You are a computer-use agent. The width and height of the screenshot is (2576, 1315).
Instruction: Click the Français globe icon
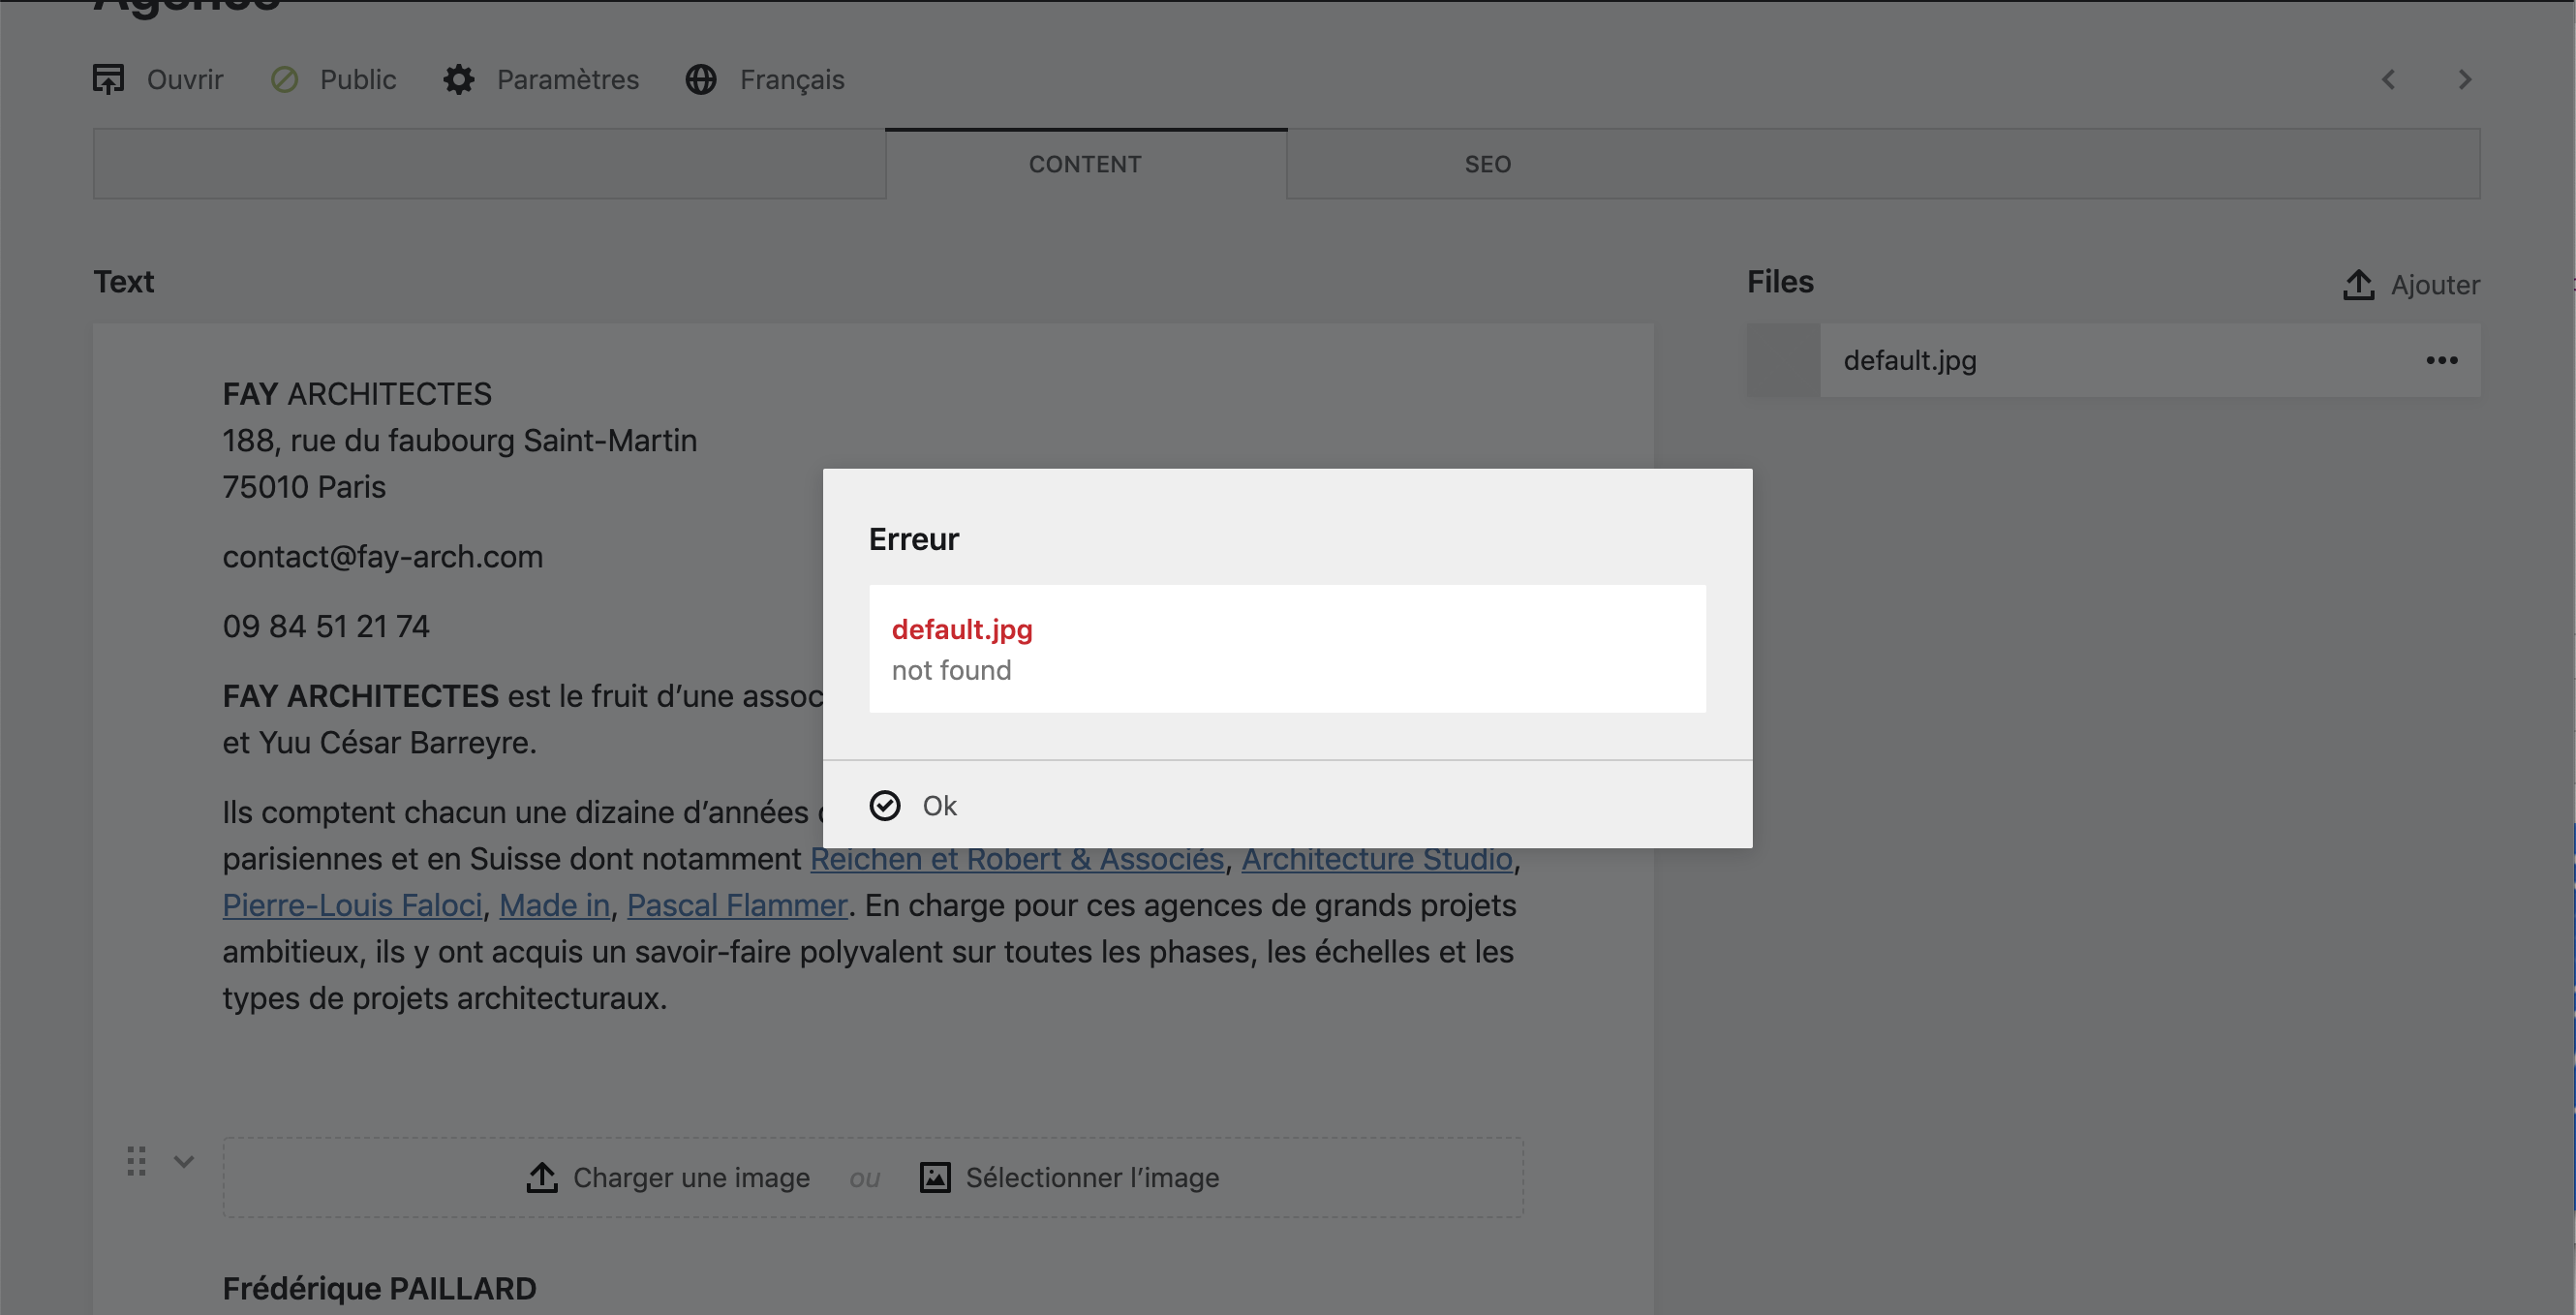(x=700, y=80)
